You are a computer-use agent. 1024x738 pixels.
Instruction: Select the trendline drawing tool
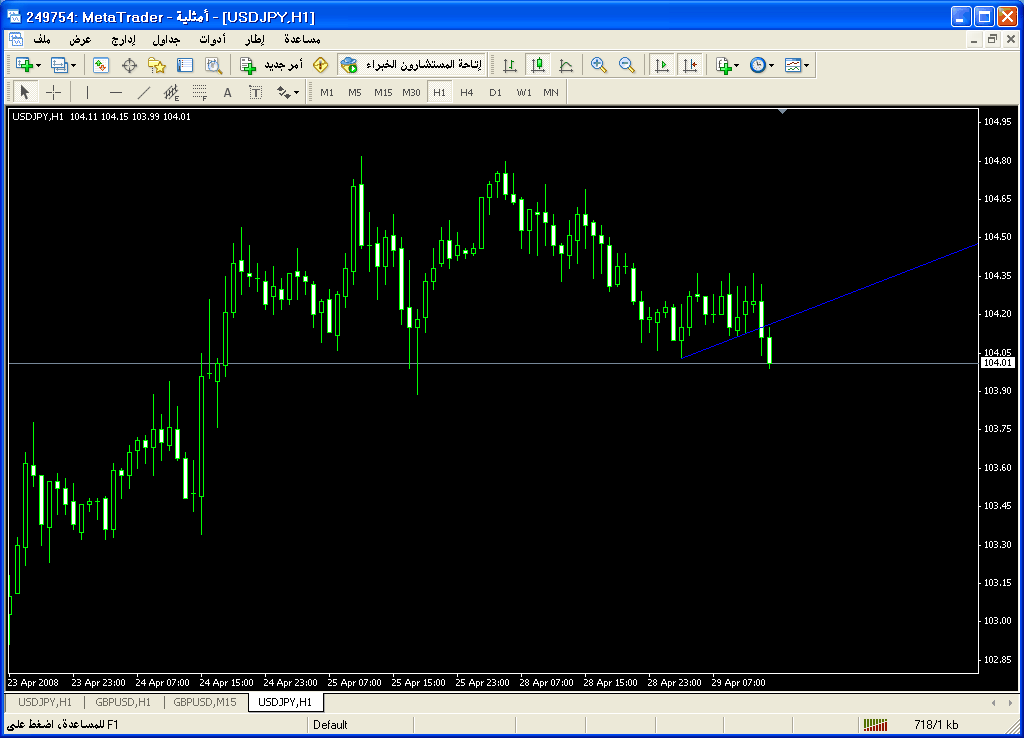[143, 92]
